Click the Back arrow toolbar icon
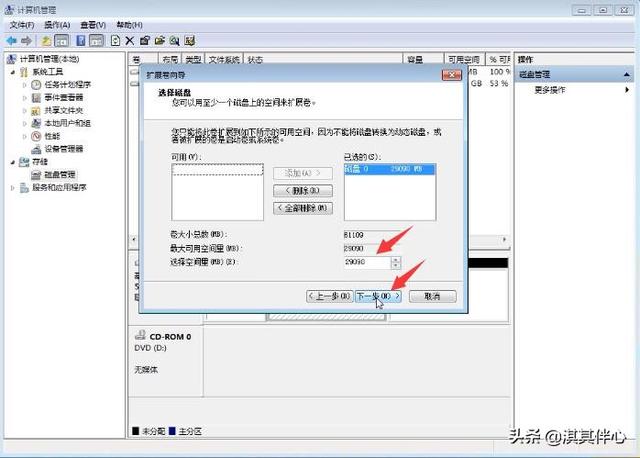Image resolution: width=640 pixels, height=458 pixels. tap(11, 40)
